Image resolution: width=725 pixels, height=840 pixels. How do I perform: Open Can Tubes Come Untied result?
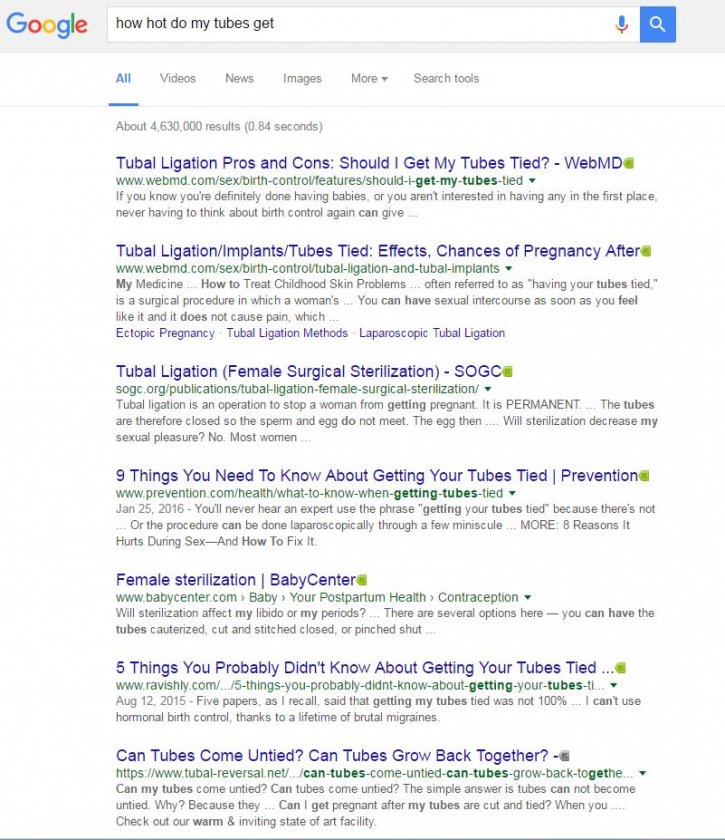click(337, 755)
